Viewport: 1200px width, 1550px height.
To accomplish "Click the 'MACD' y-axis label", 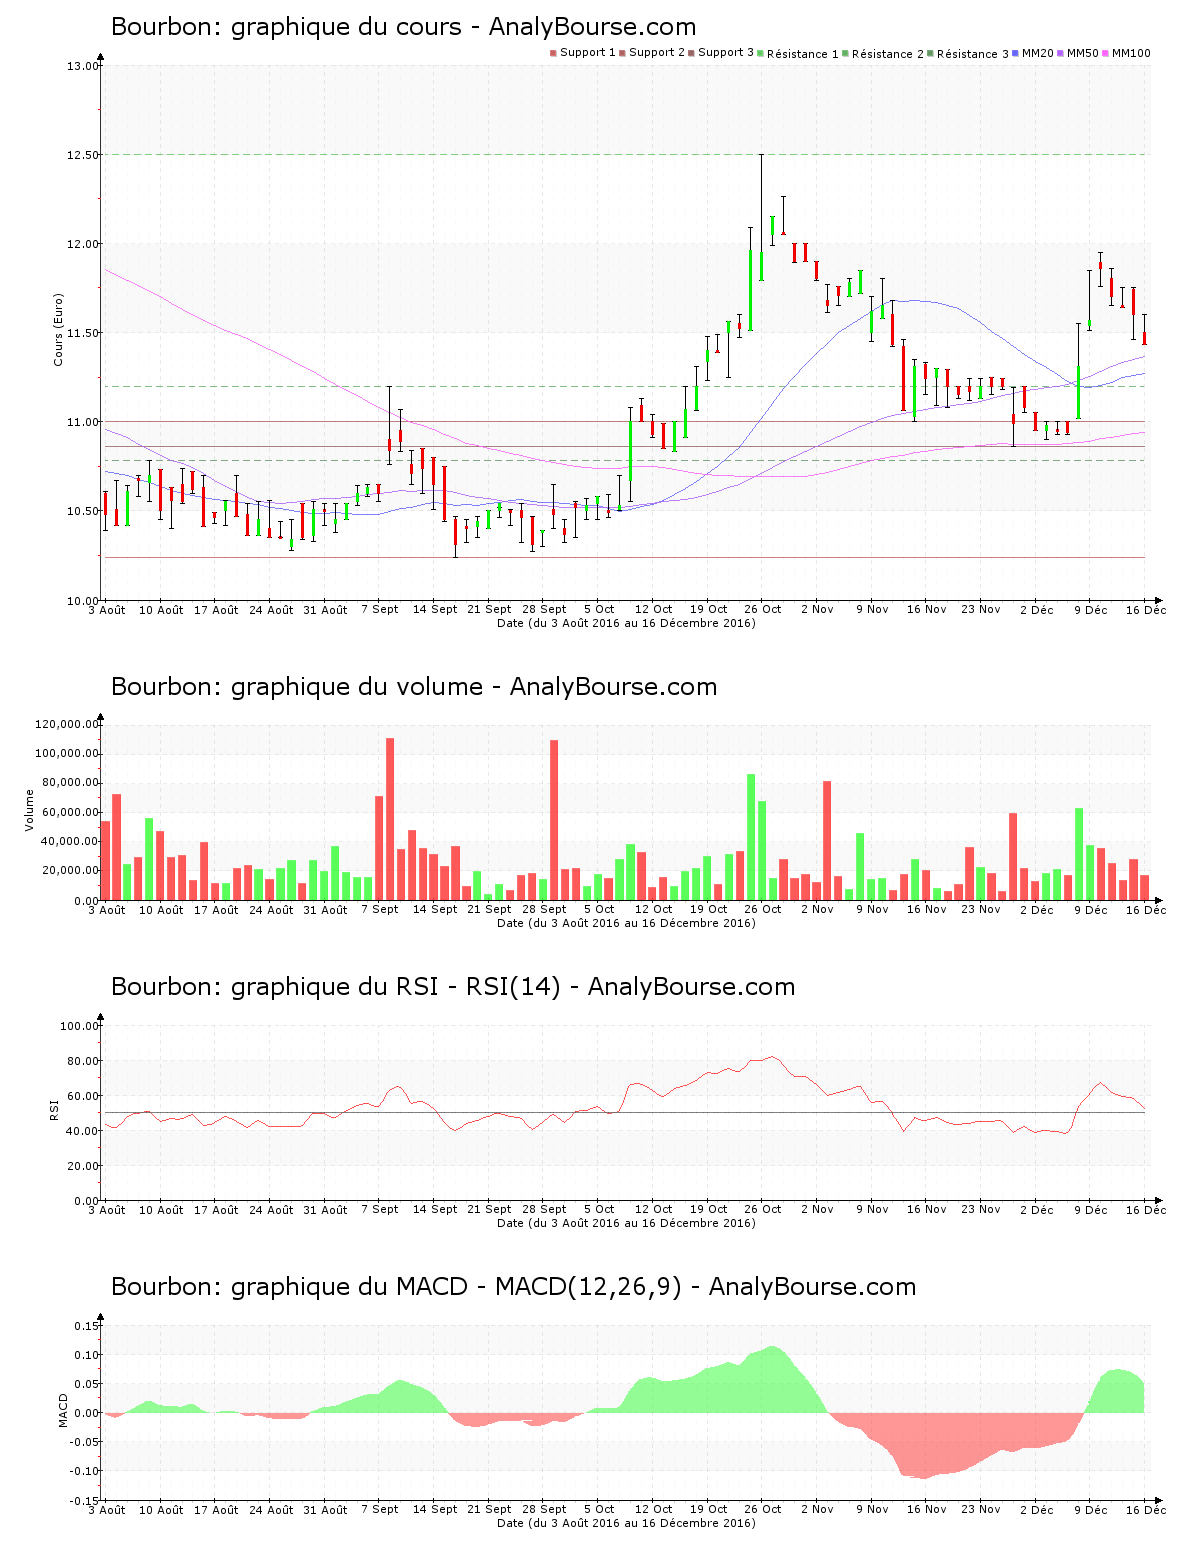I will tap(64, 1410).
